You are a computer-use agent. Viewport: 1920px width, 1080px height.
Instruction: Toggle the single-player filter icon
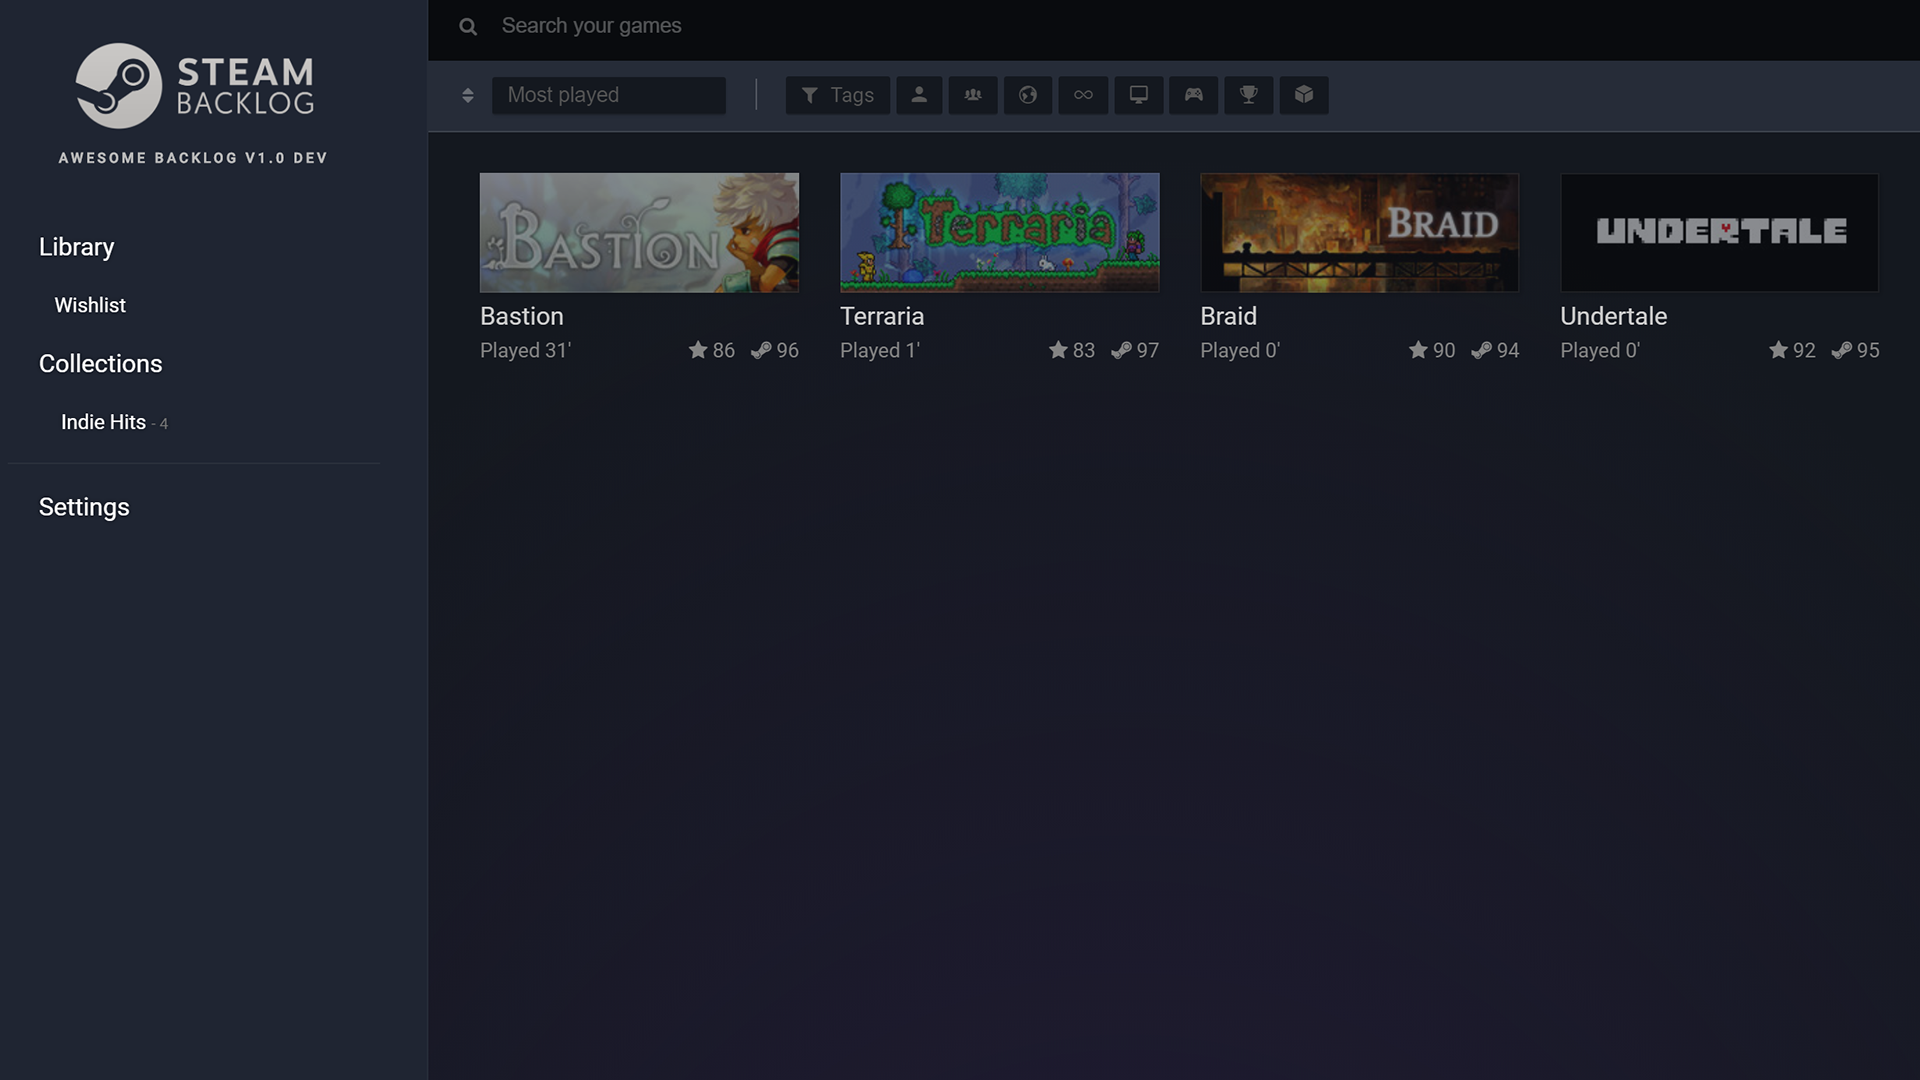coord(918,95)
